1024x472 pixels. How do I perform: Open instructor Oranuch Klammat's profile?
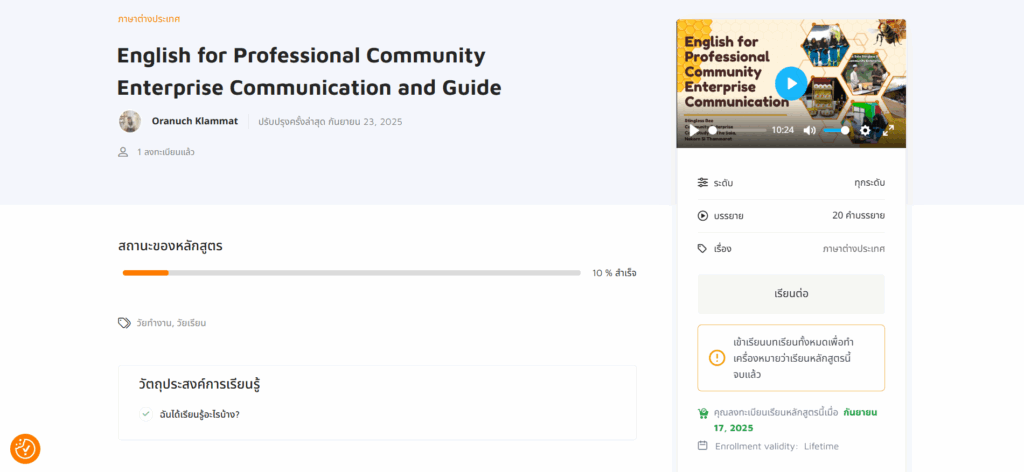[194, 121]
